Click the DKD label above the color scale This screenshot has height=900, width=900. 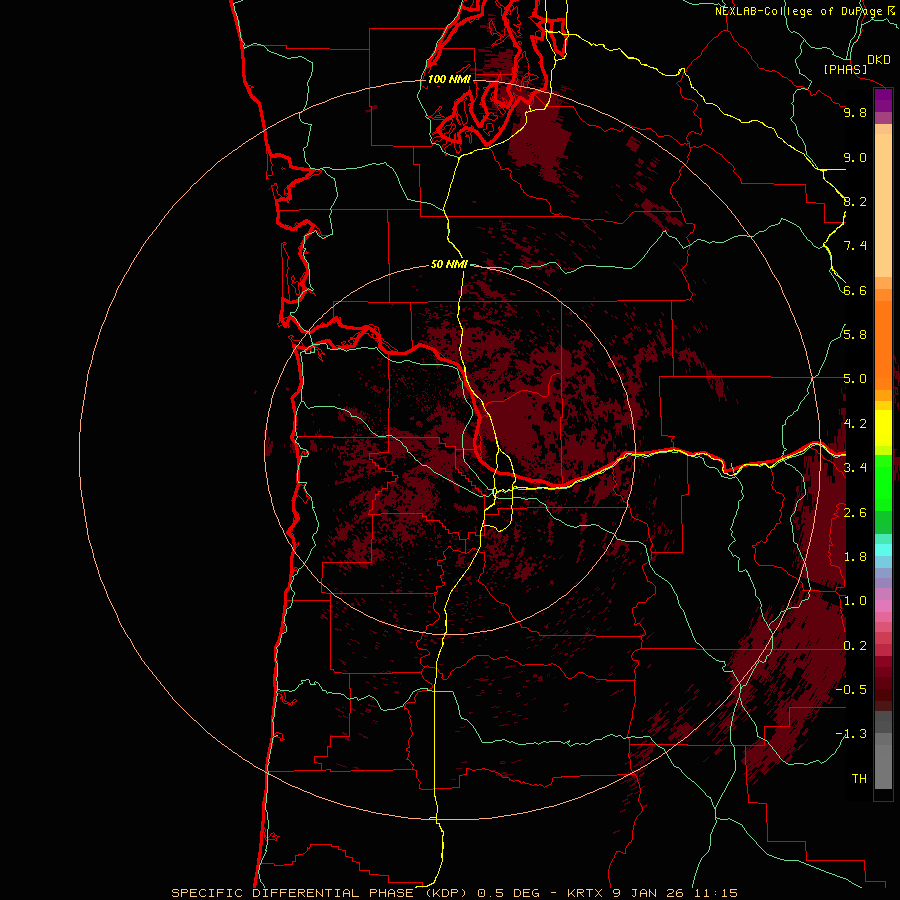click(x=879, y=60)
